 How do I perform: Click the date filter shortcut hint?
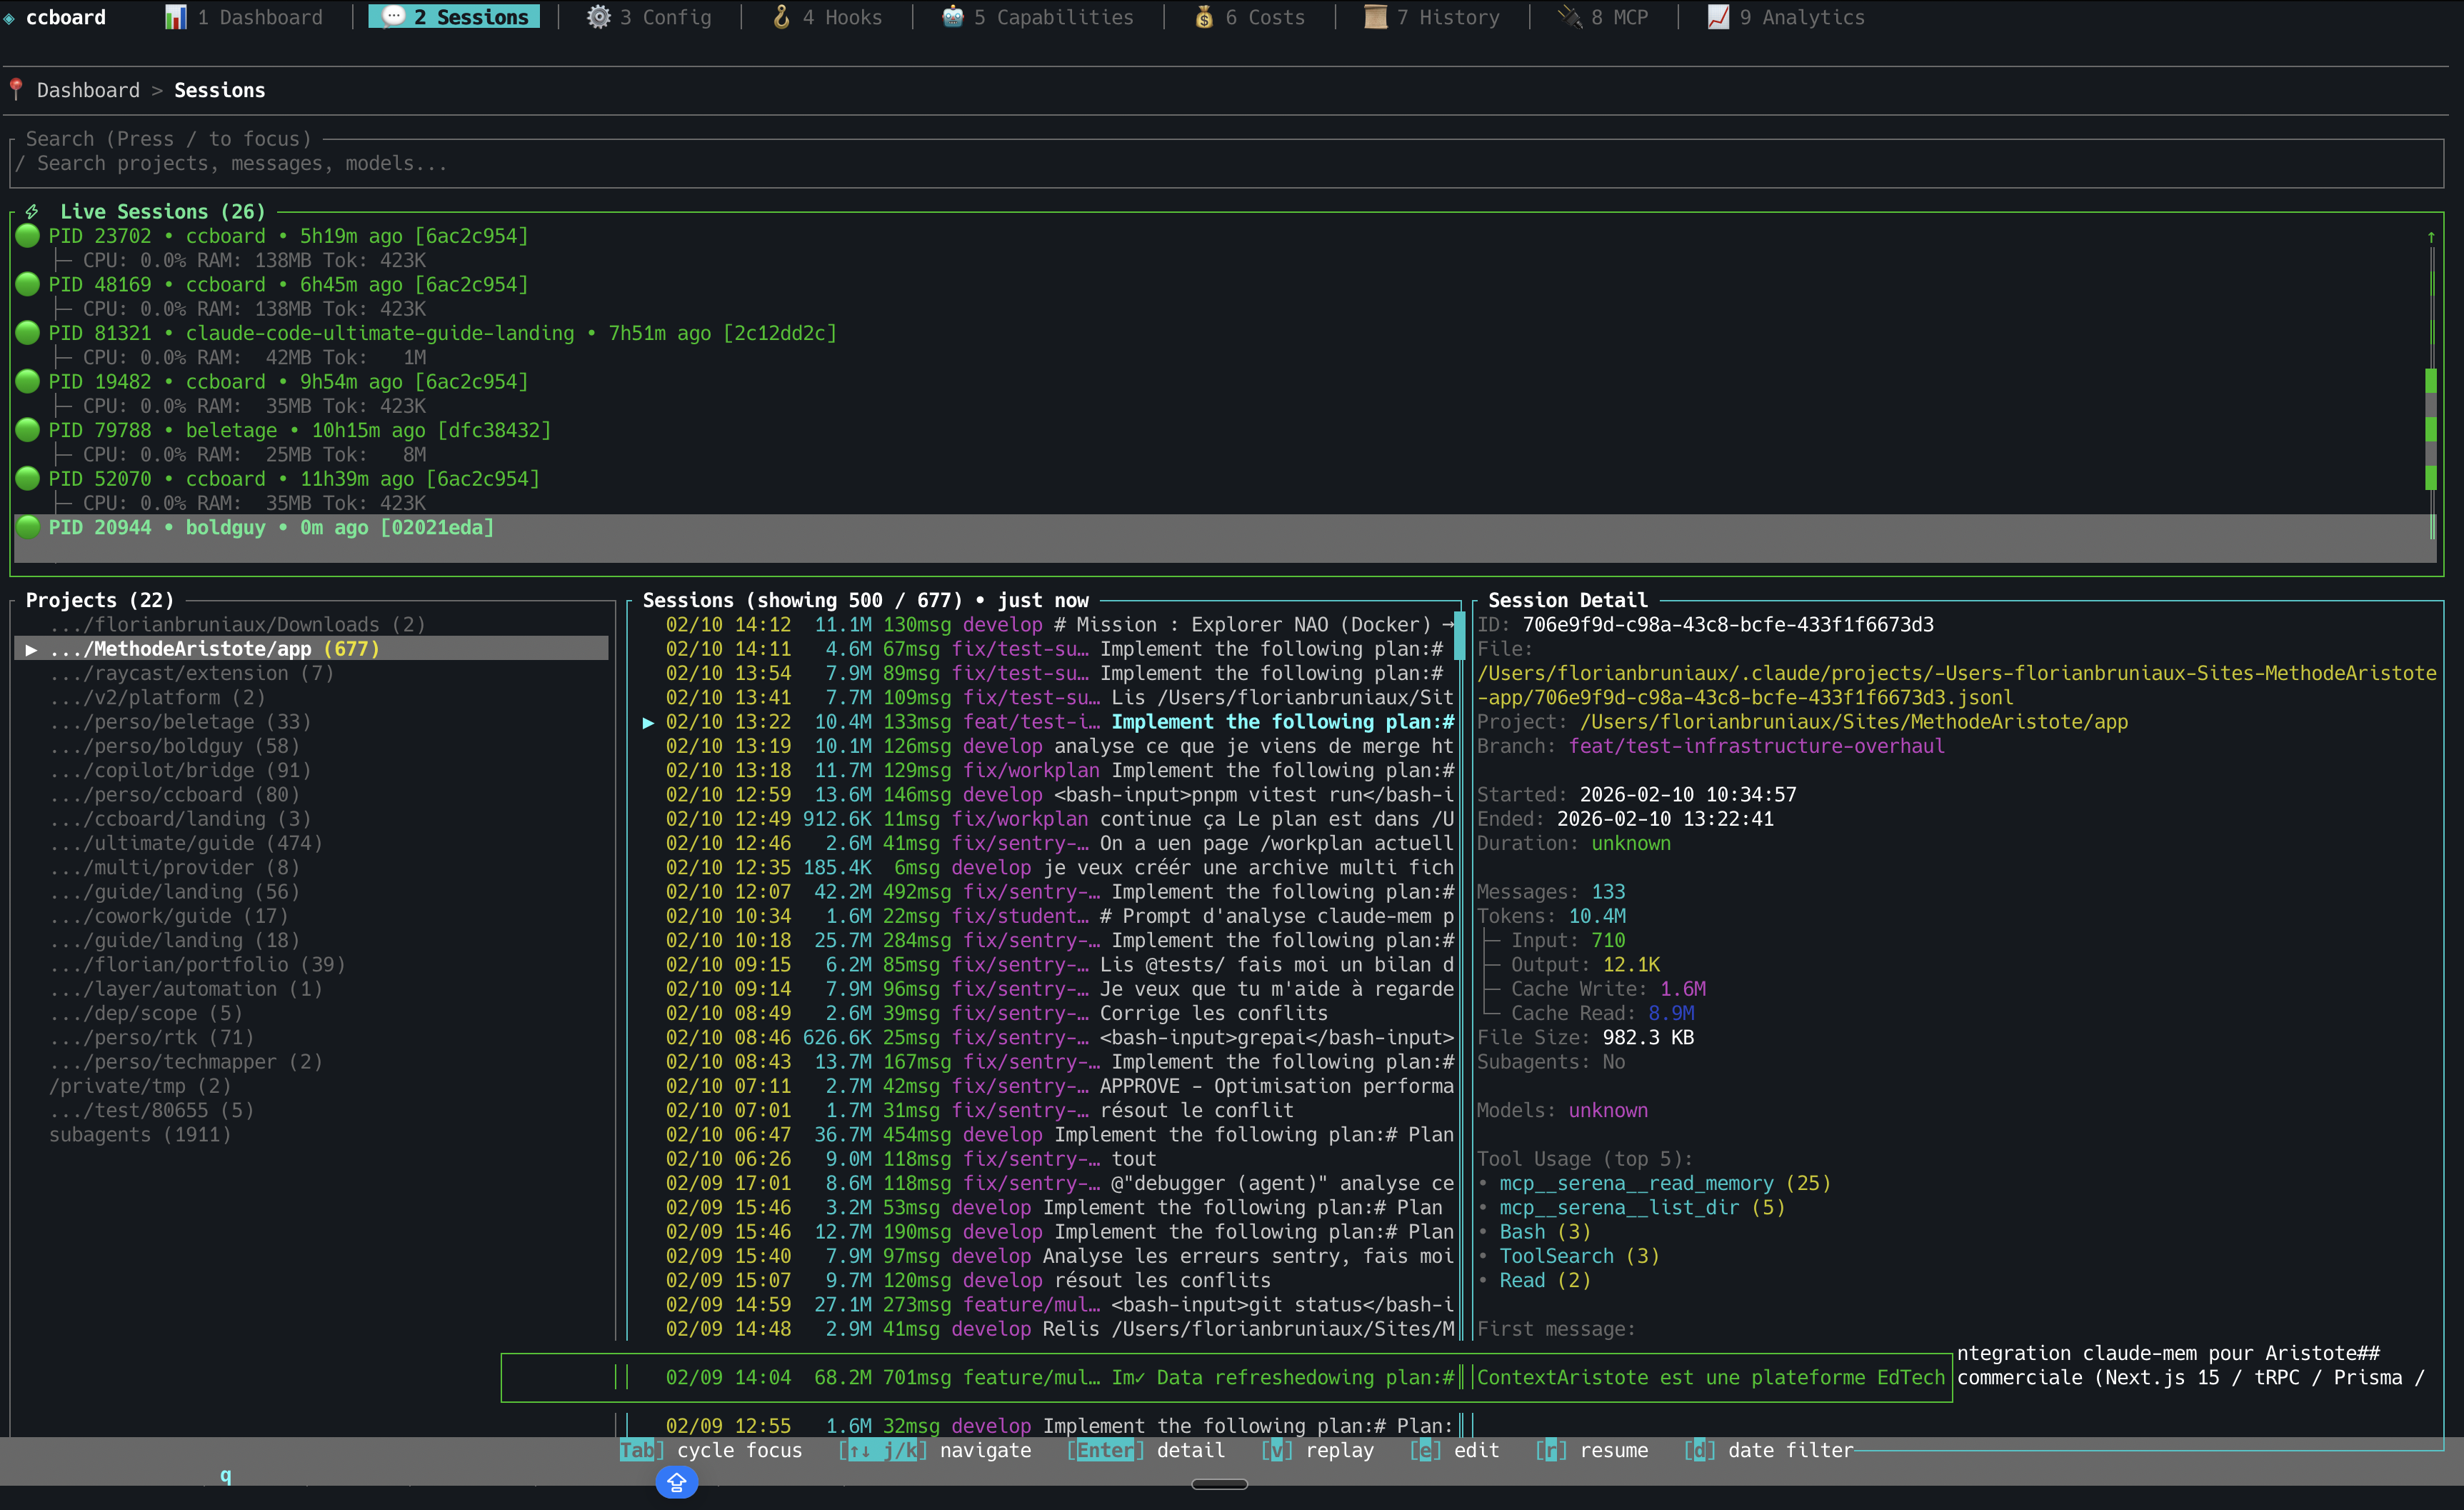tap(1770, 1450)
